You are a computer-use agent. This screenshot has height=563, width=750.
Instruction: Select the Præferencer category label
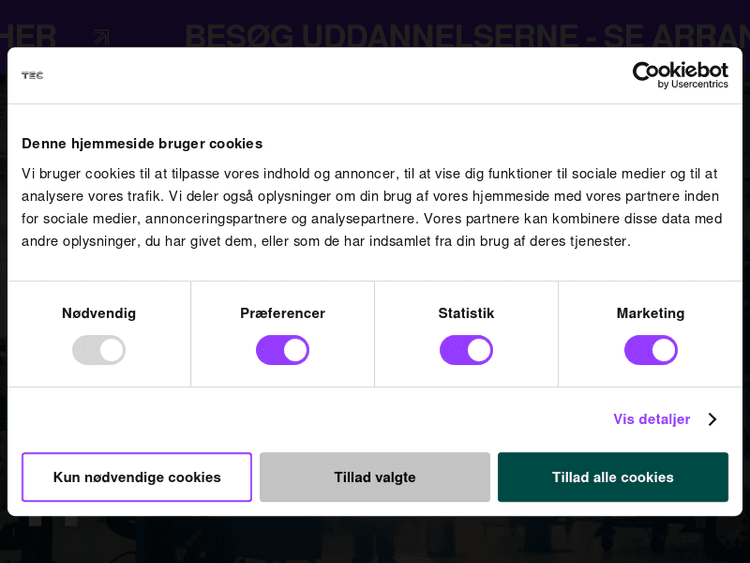click(282, 313)
